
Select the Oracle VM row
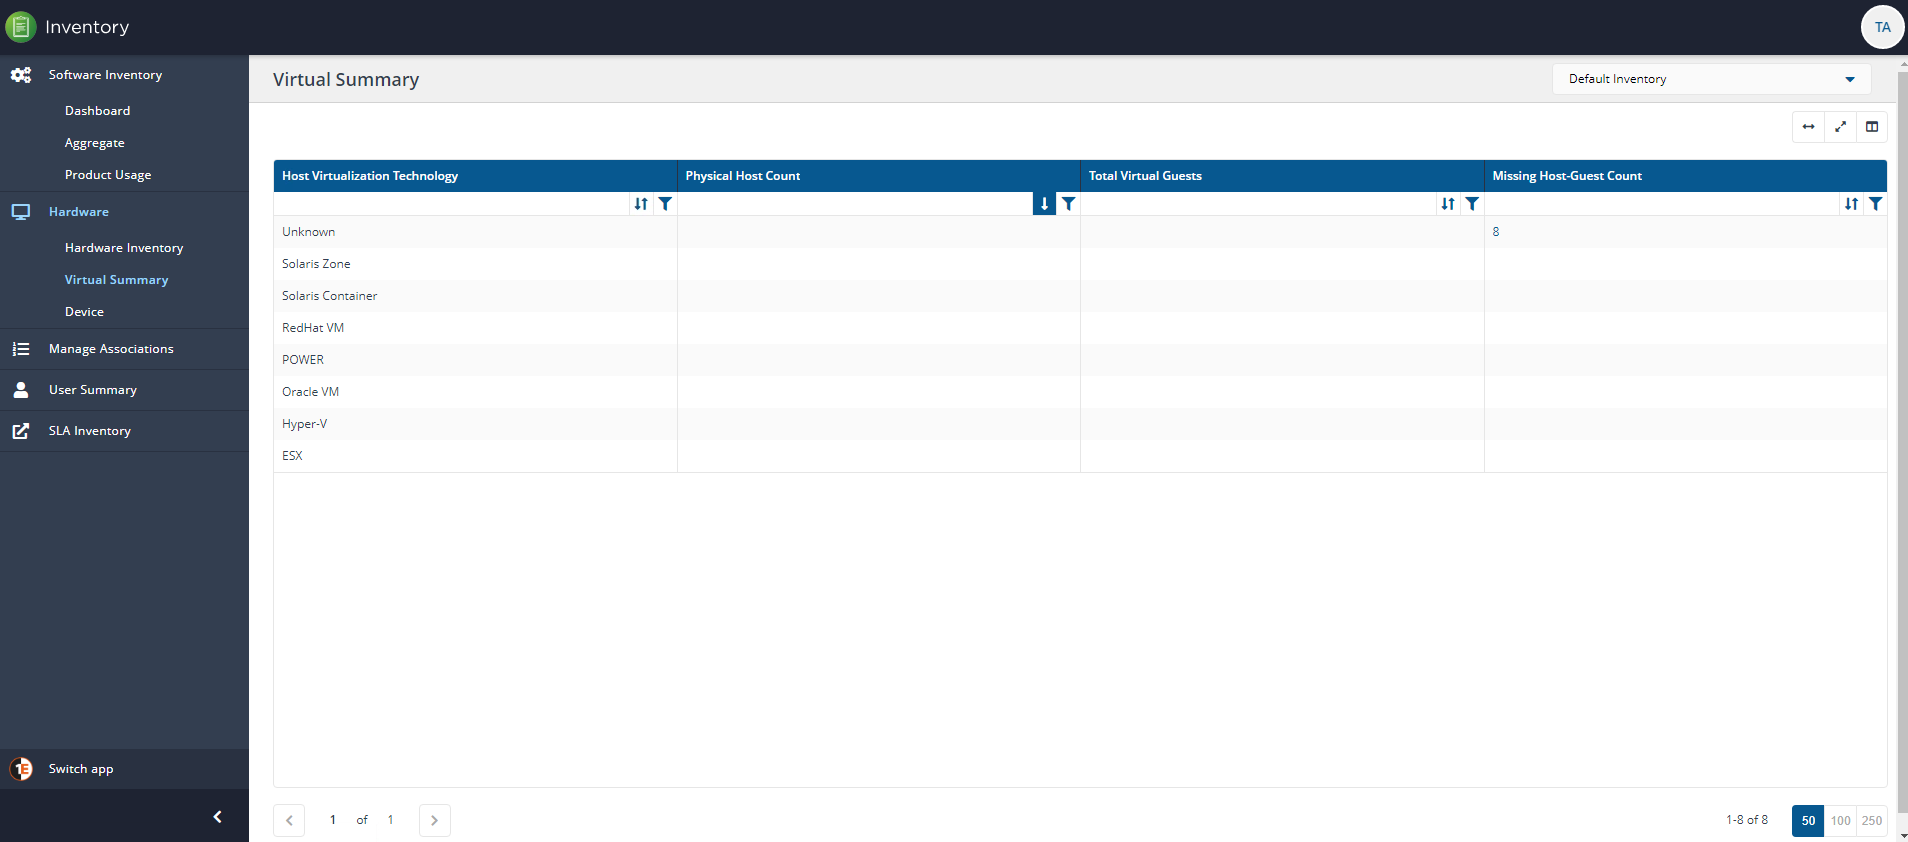pyautogui.click(x=1080, y=392)
